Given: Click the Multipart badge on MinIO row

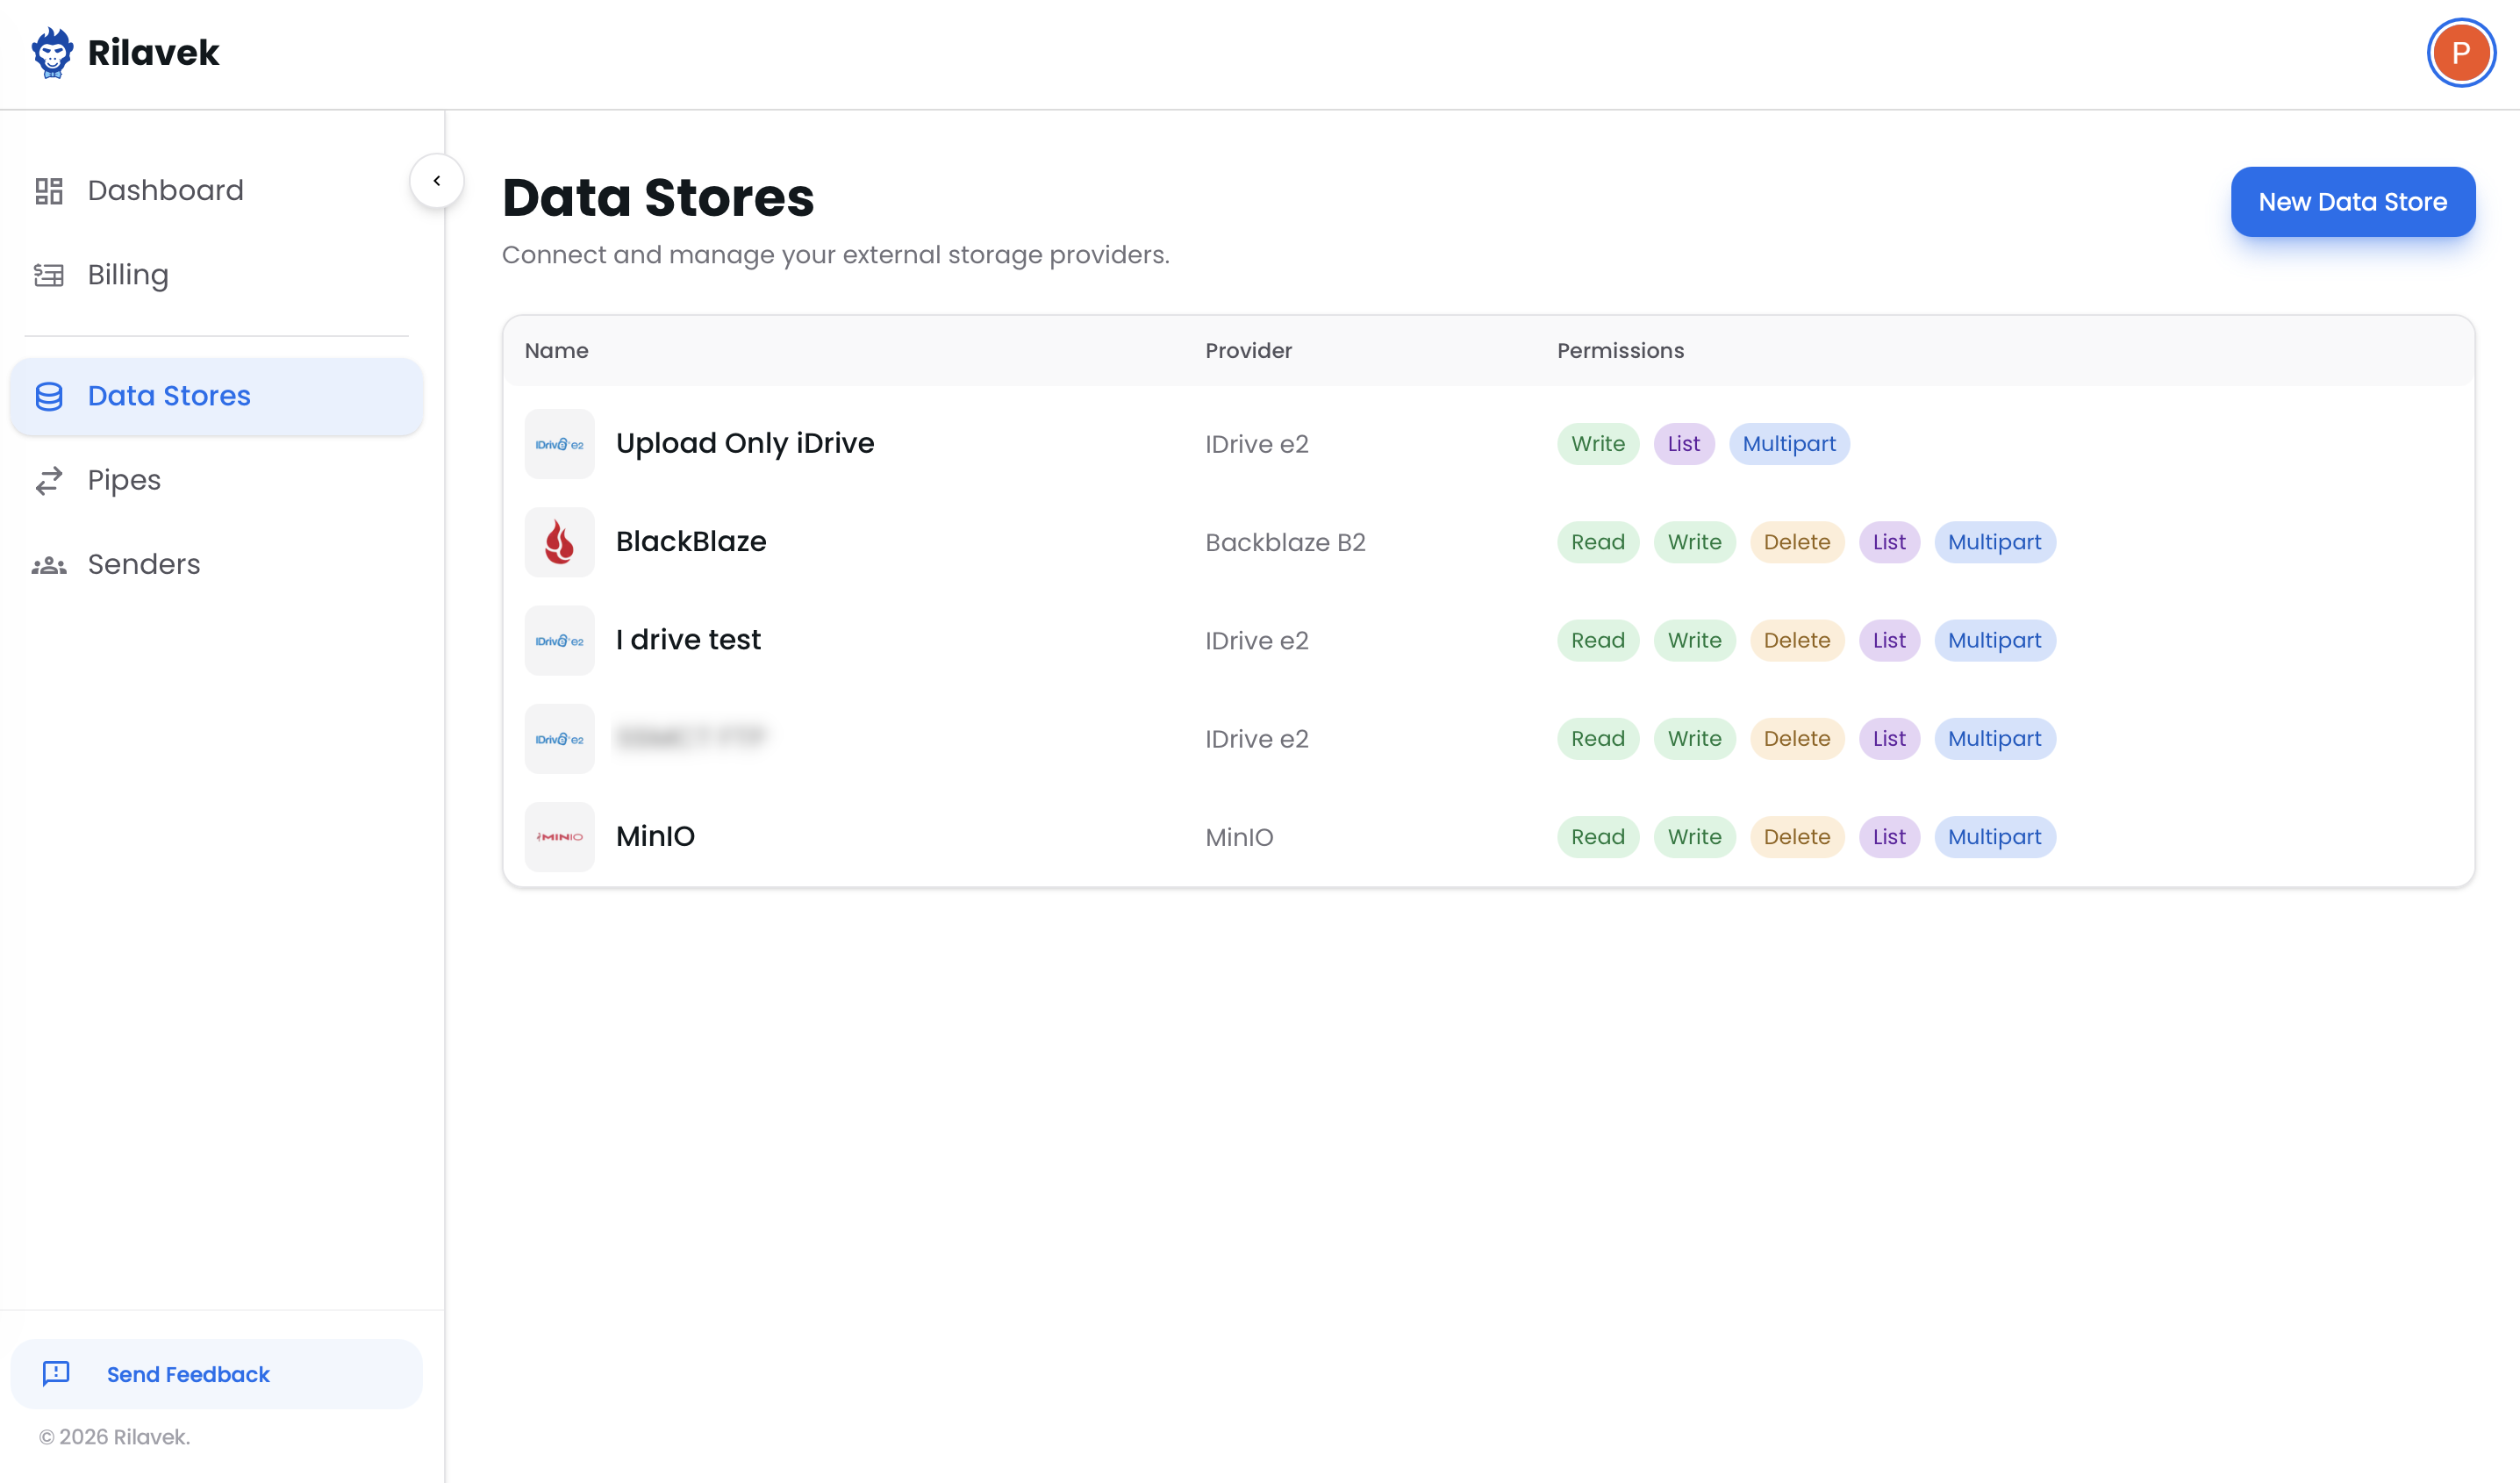Looking at the screenshot, I should (1994, 837).
